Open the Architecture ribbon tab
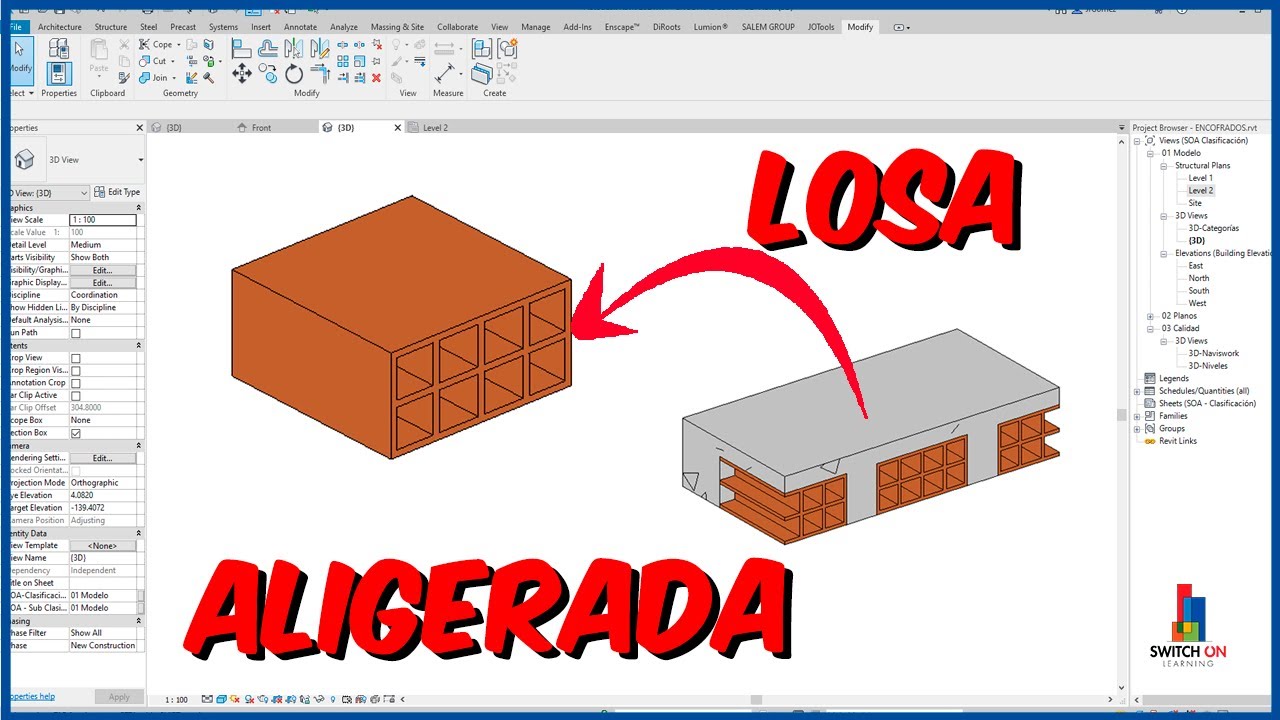 [x=60, y=27]
